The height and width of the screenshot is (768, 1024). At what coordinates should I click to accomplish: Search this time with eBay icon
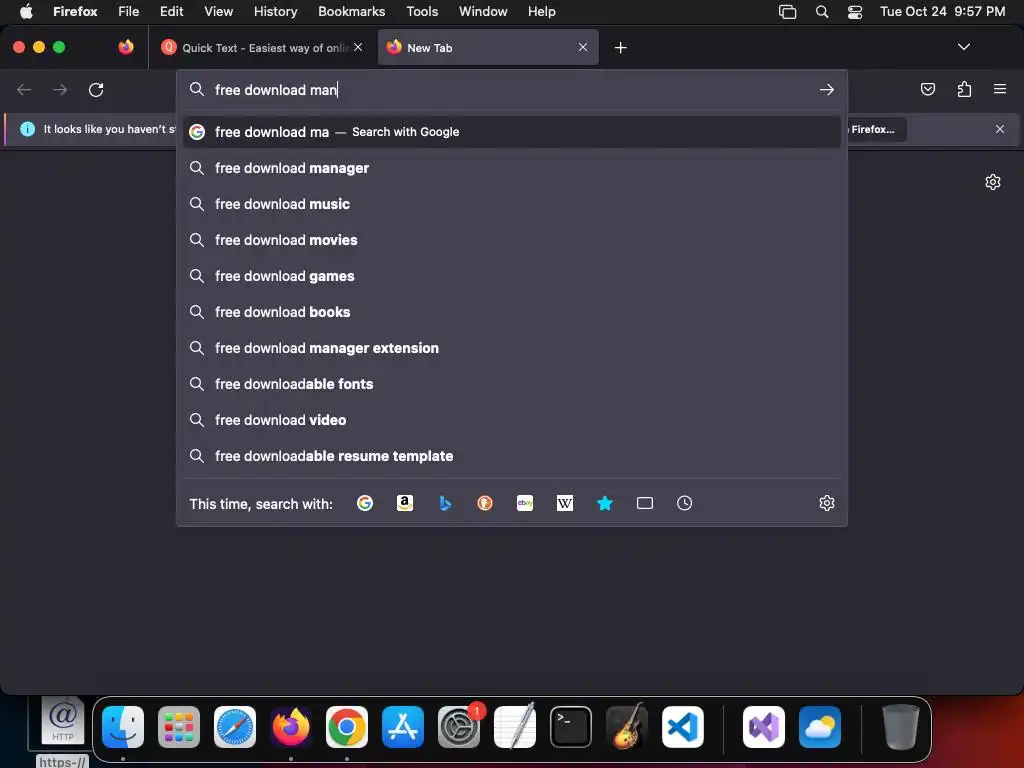pos(525,503)
